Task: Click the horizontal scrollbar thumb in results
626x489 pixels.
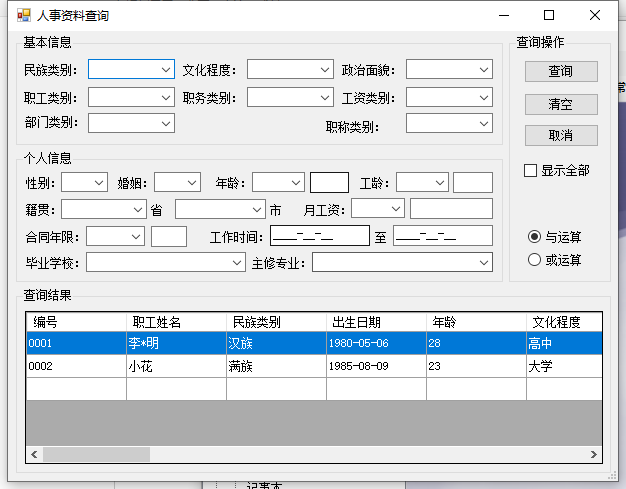Action: point(95,454)
